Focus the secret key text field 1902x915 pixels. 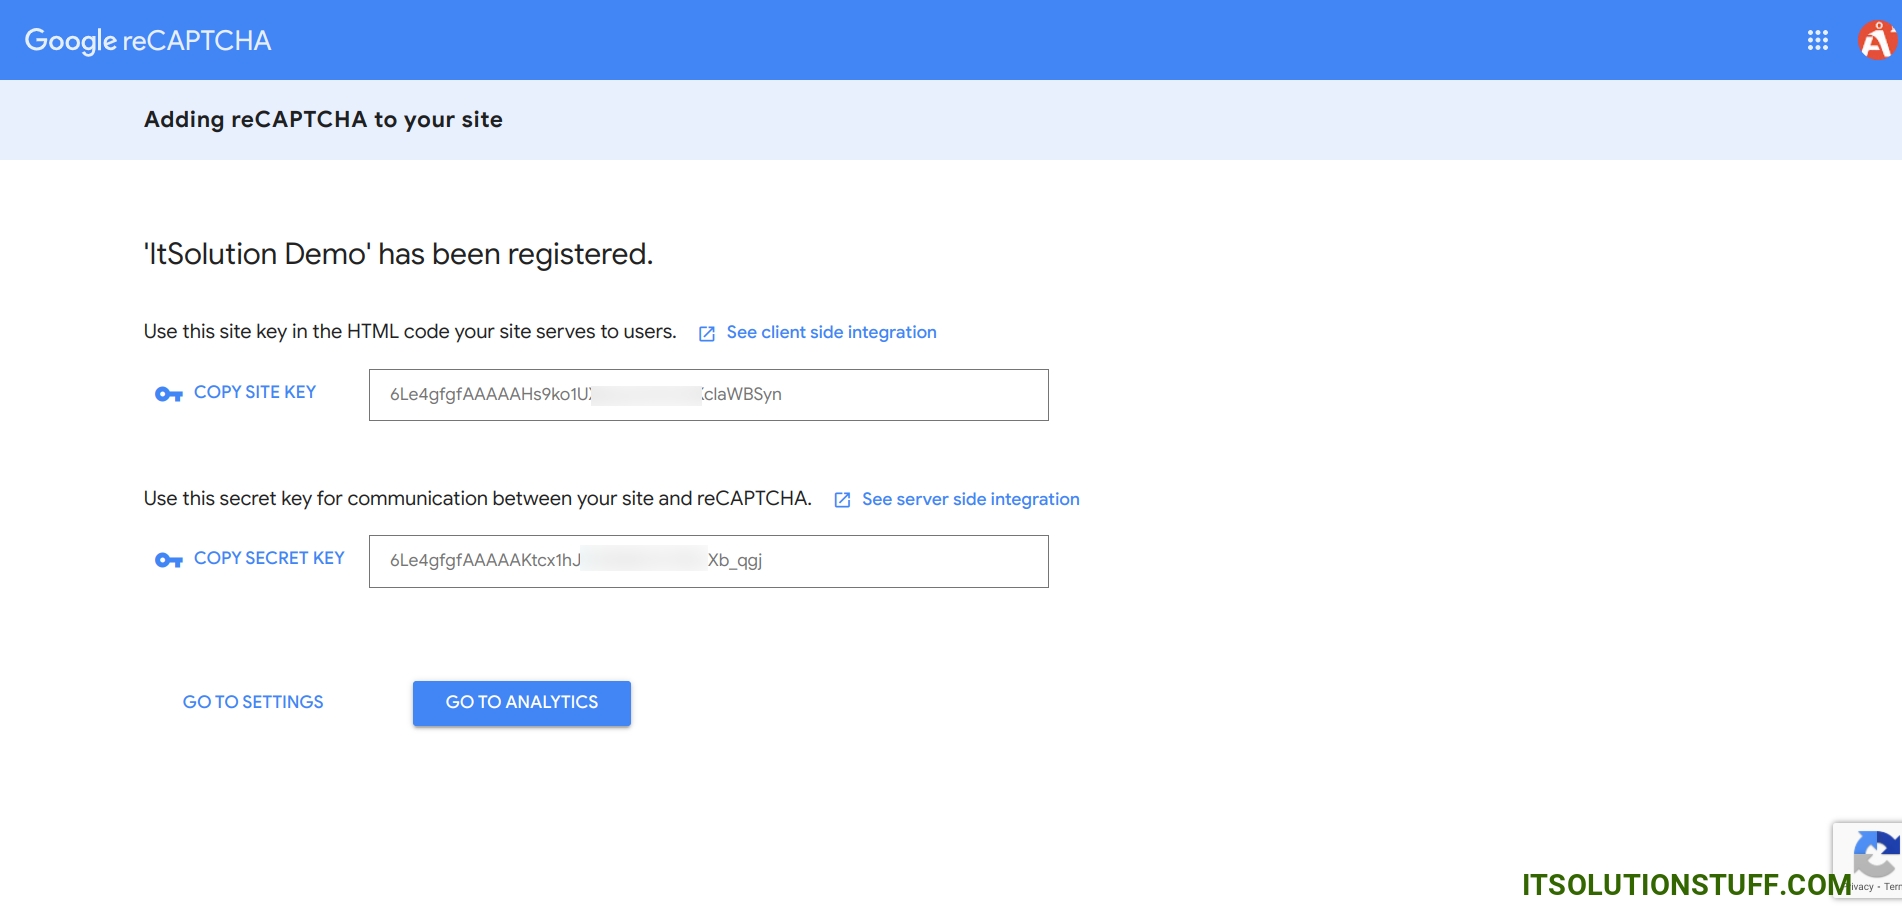tap(708, 561)
